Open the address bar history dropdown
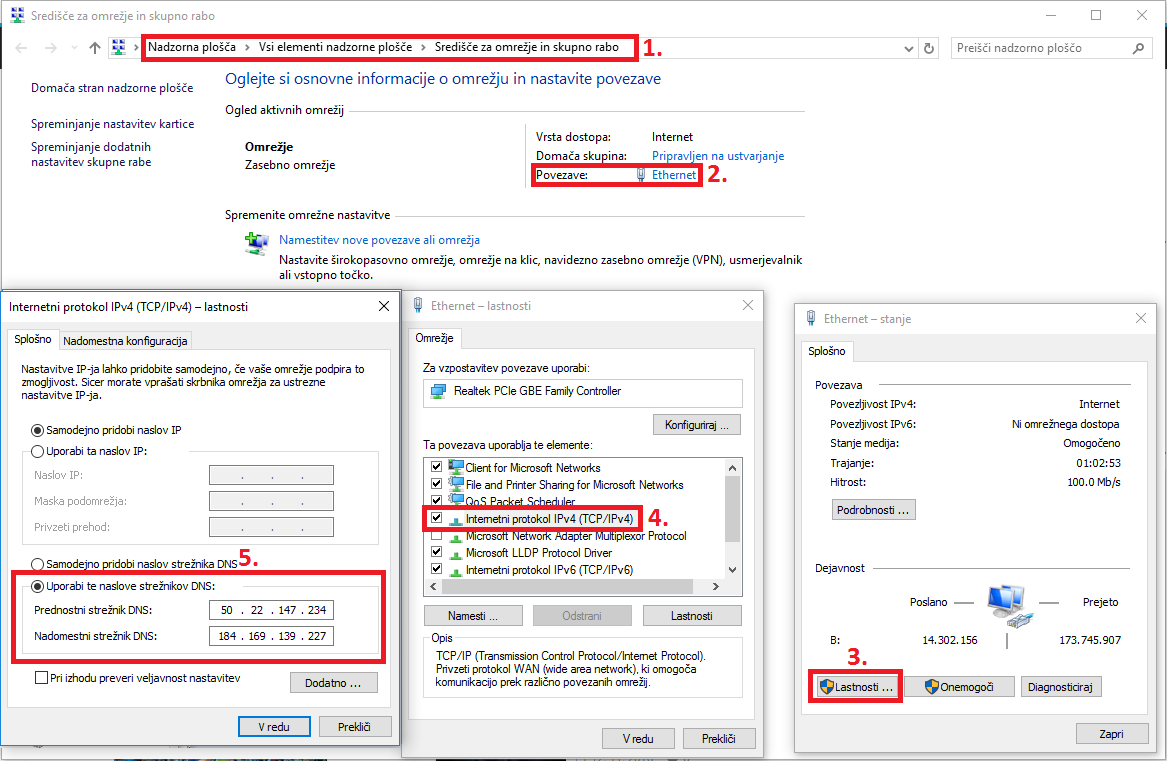 (x=908, y=48)
